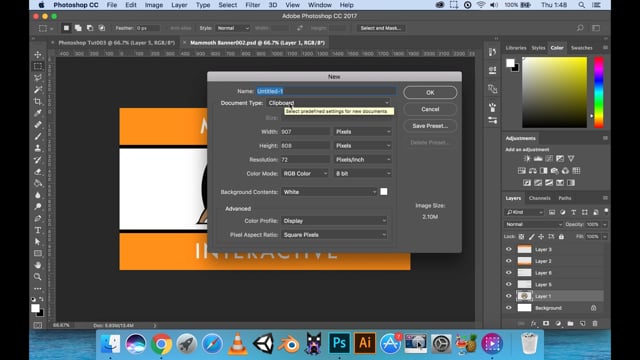The height and width of the screenshot is (360, 640).
Task: Open the Height units dropdown
Action: (363, 146)
